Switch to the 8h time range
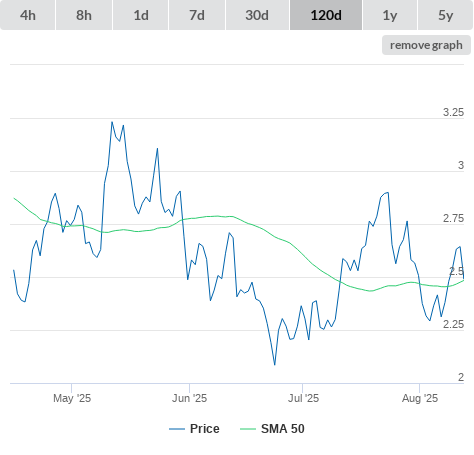 point(84,15)
